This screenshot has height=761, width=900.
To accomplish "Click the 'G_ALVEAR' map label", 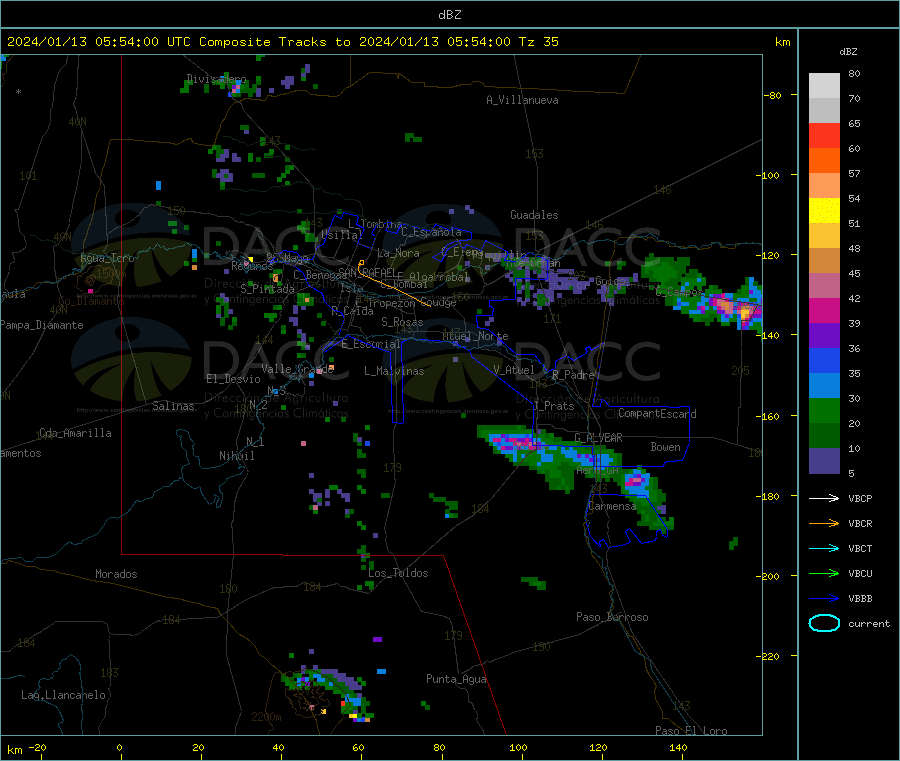I will pos(598,438).
